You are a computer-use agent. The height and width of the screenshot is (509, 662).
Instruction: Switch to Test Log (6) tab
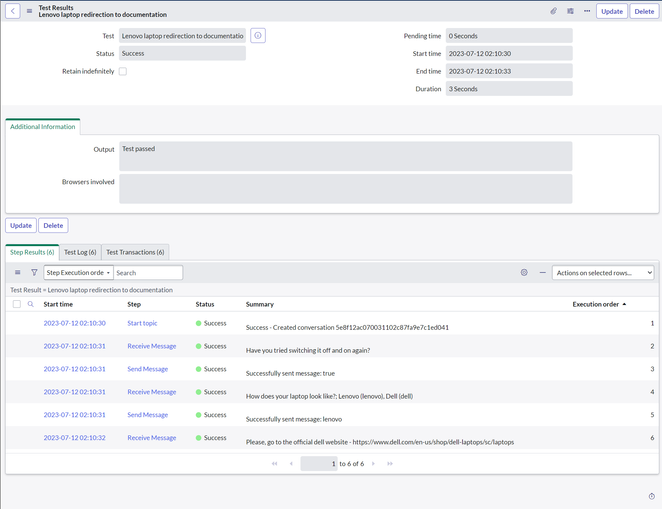80,252
